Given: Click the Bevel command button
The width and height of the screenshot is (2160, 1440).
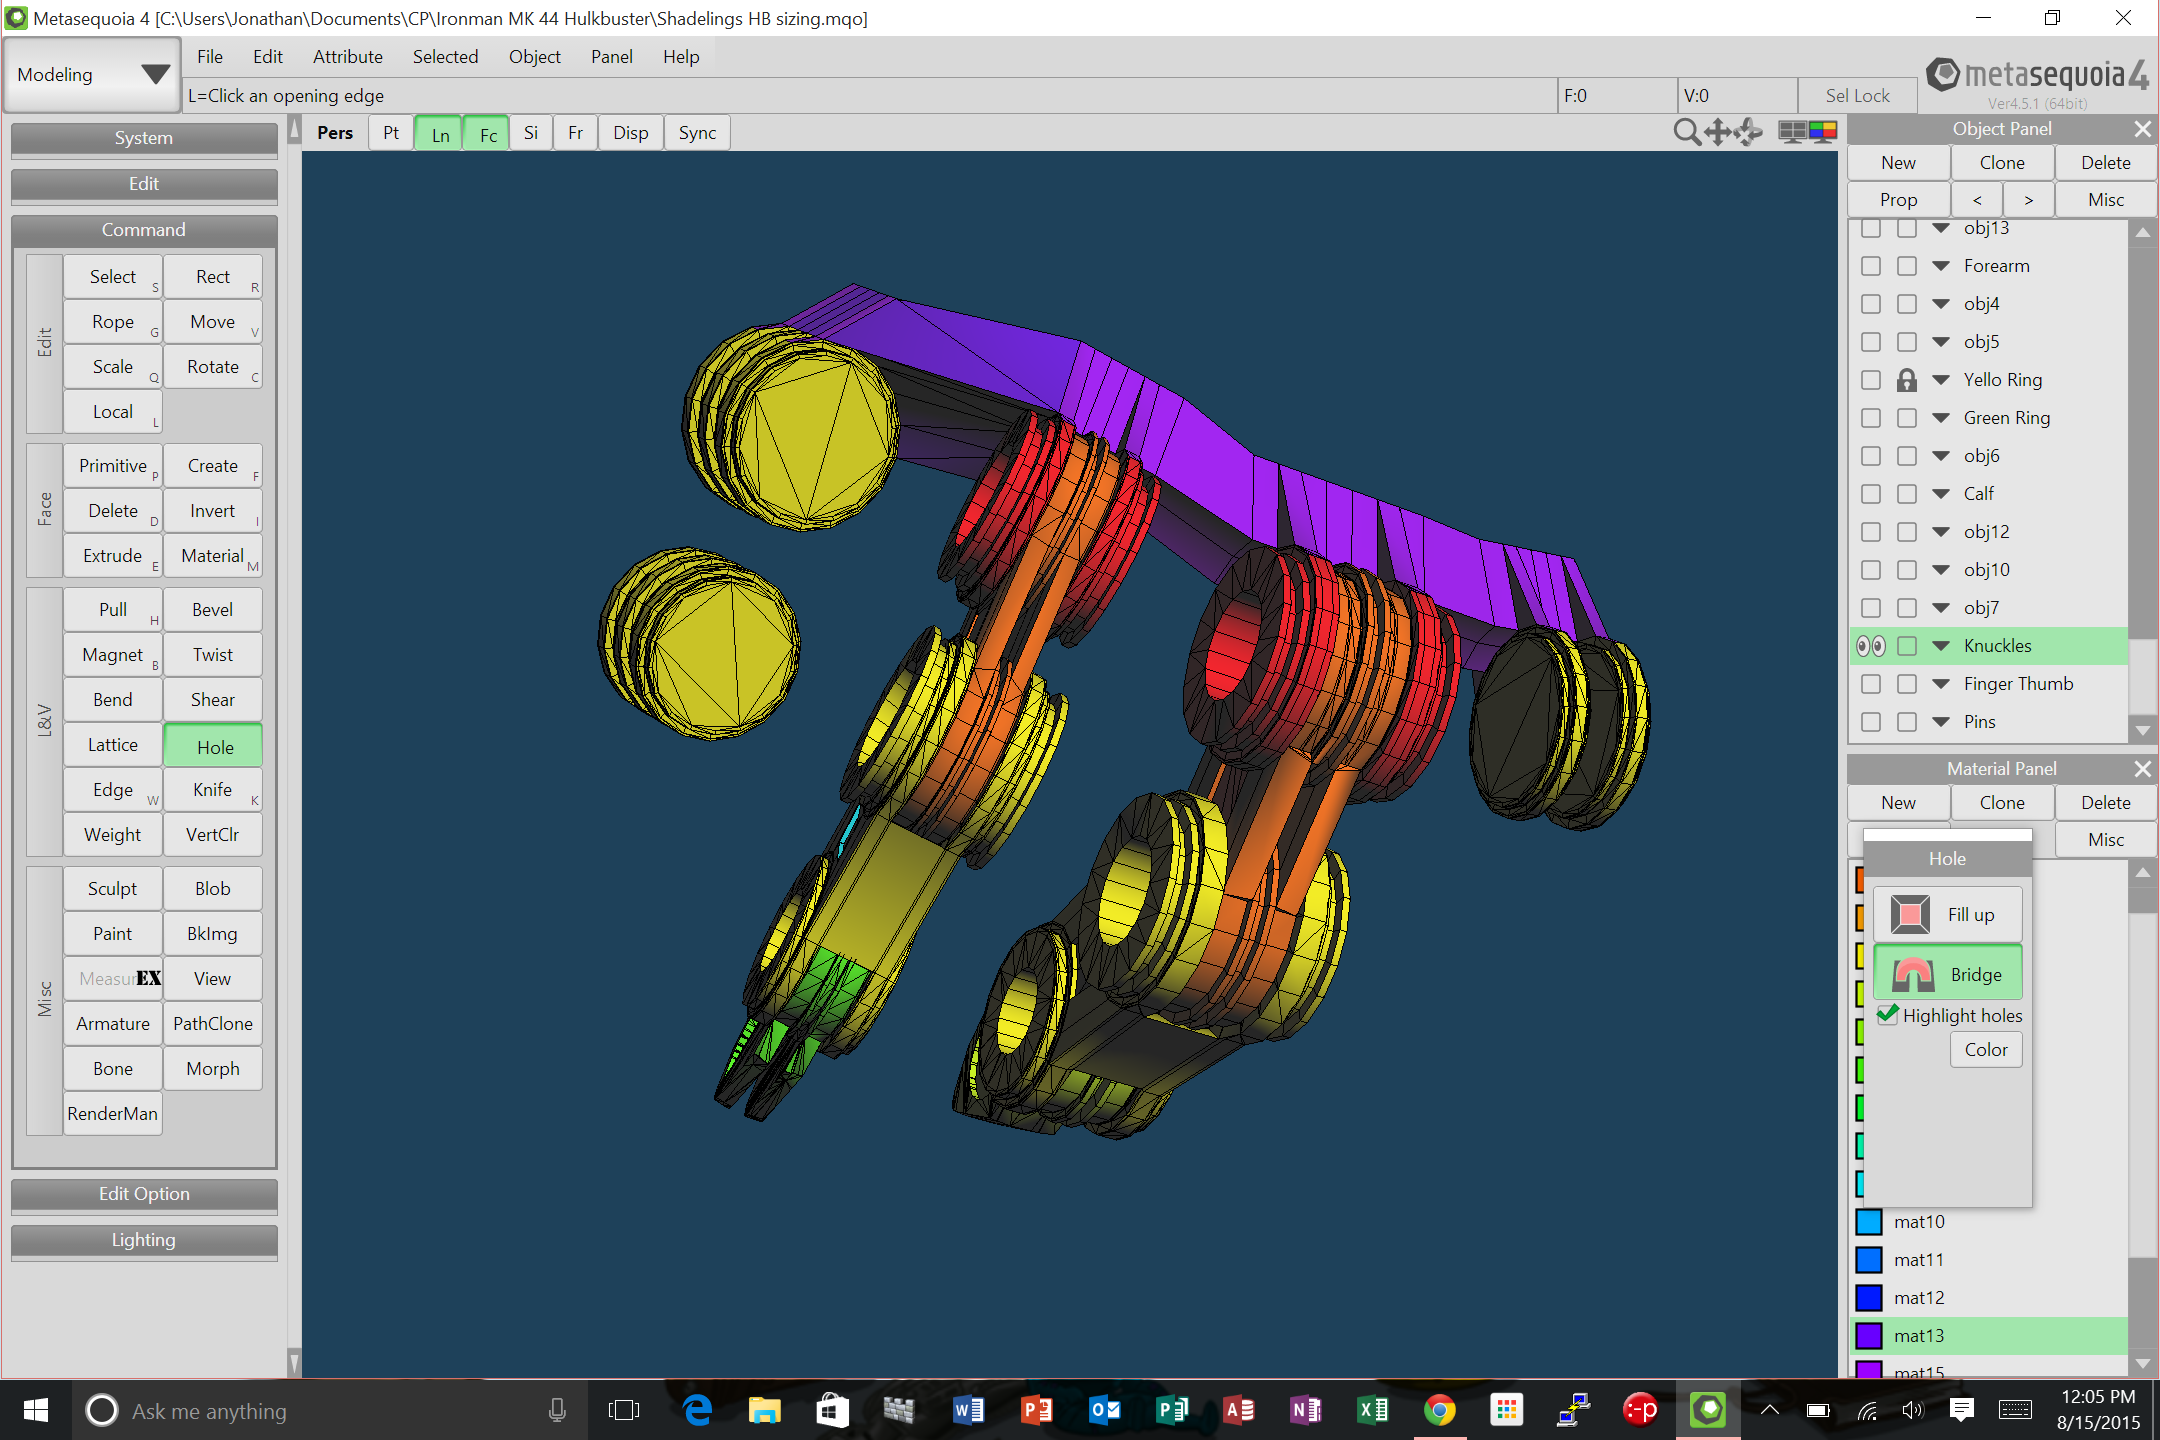Looking at the screenshot, I should point(213,610).
